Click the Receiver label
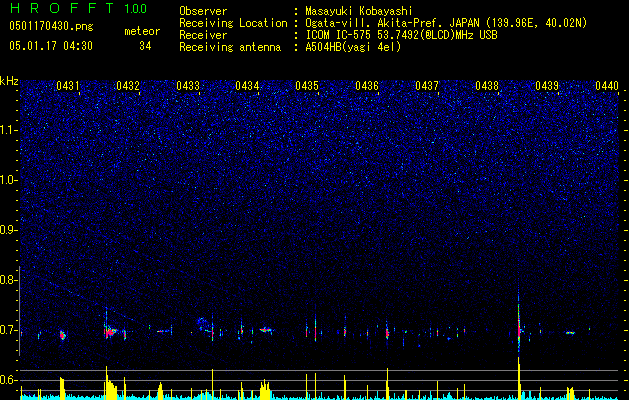Viewport: 629px width, 400px height. [x=203, y=35]
